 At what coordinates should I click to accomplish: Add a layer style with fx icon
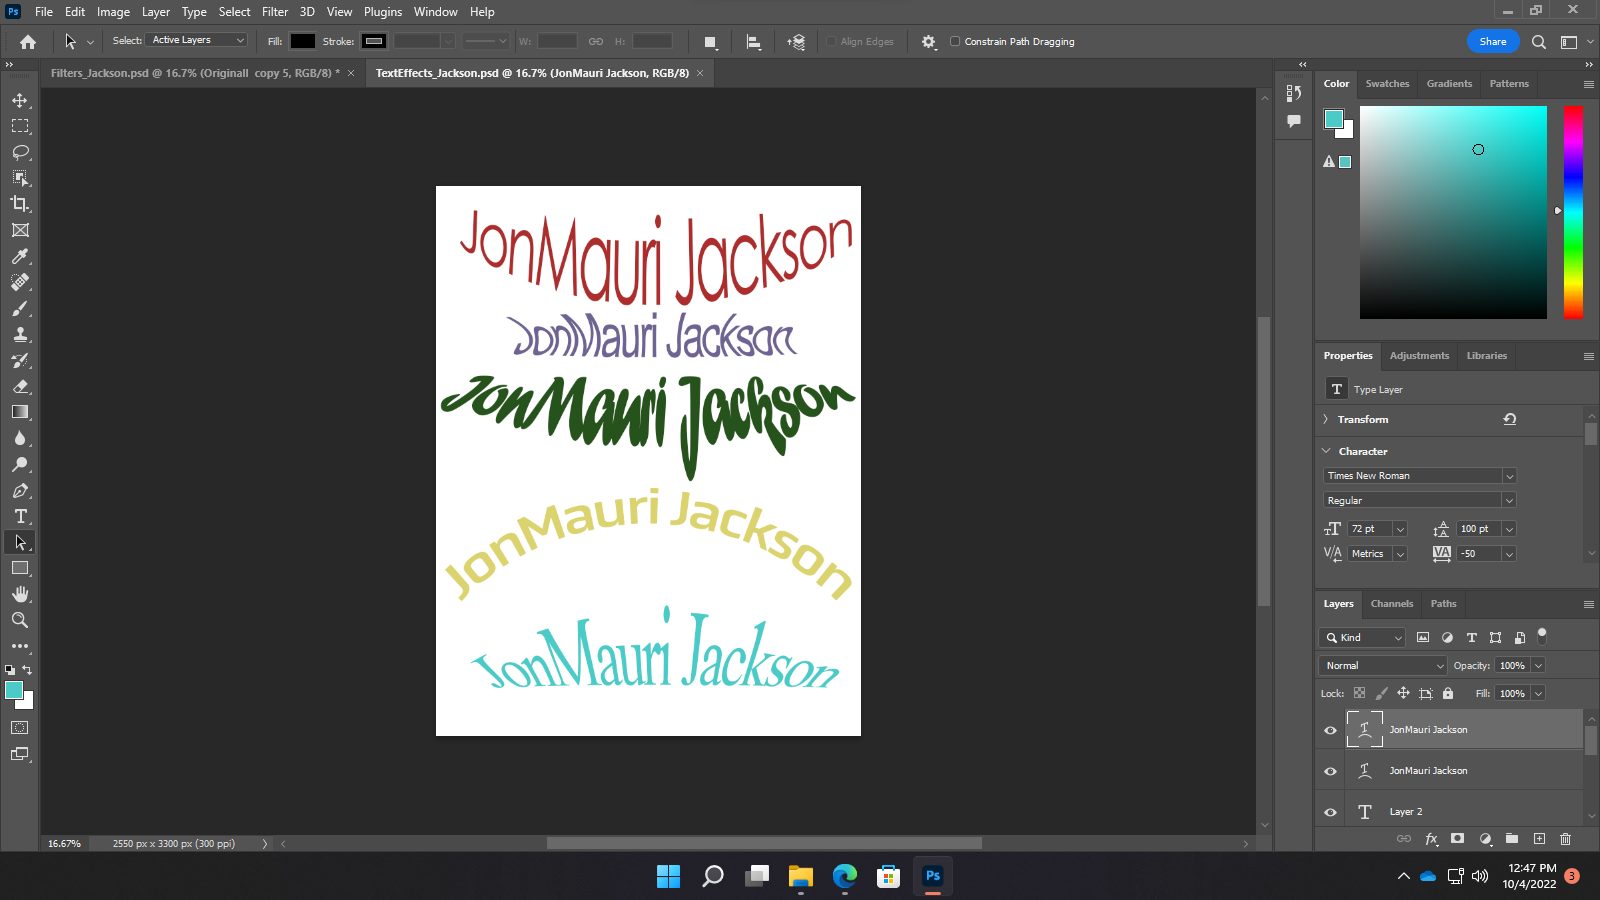point(1431,839)
